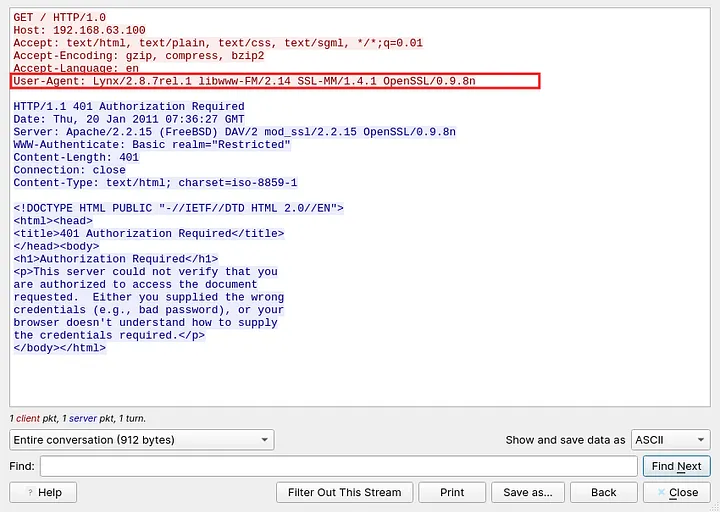Click the 'Accept-Encoding: gzip, compress, bzip2' line
The height and width of the screenshot is (512, 720).
coord(139,56)
